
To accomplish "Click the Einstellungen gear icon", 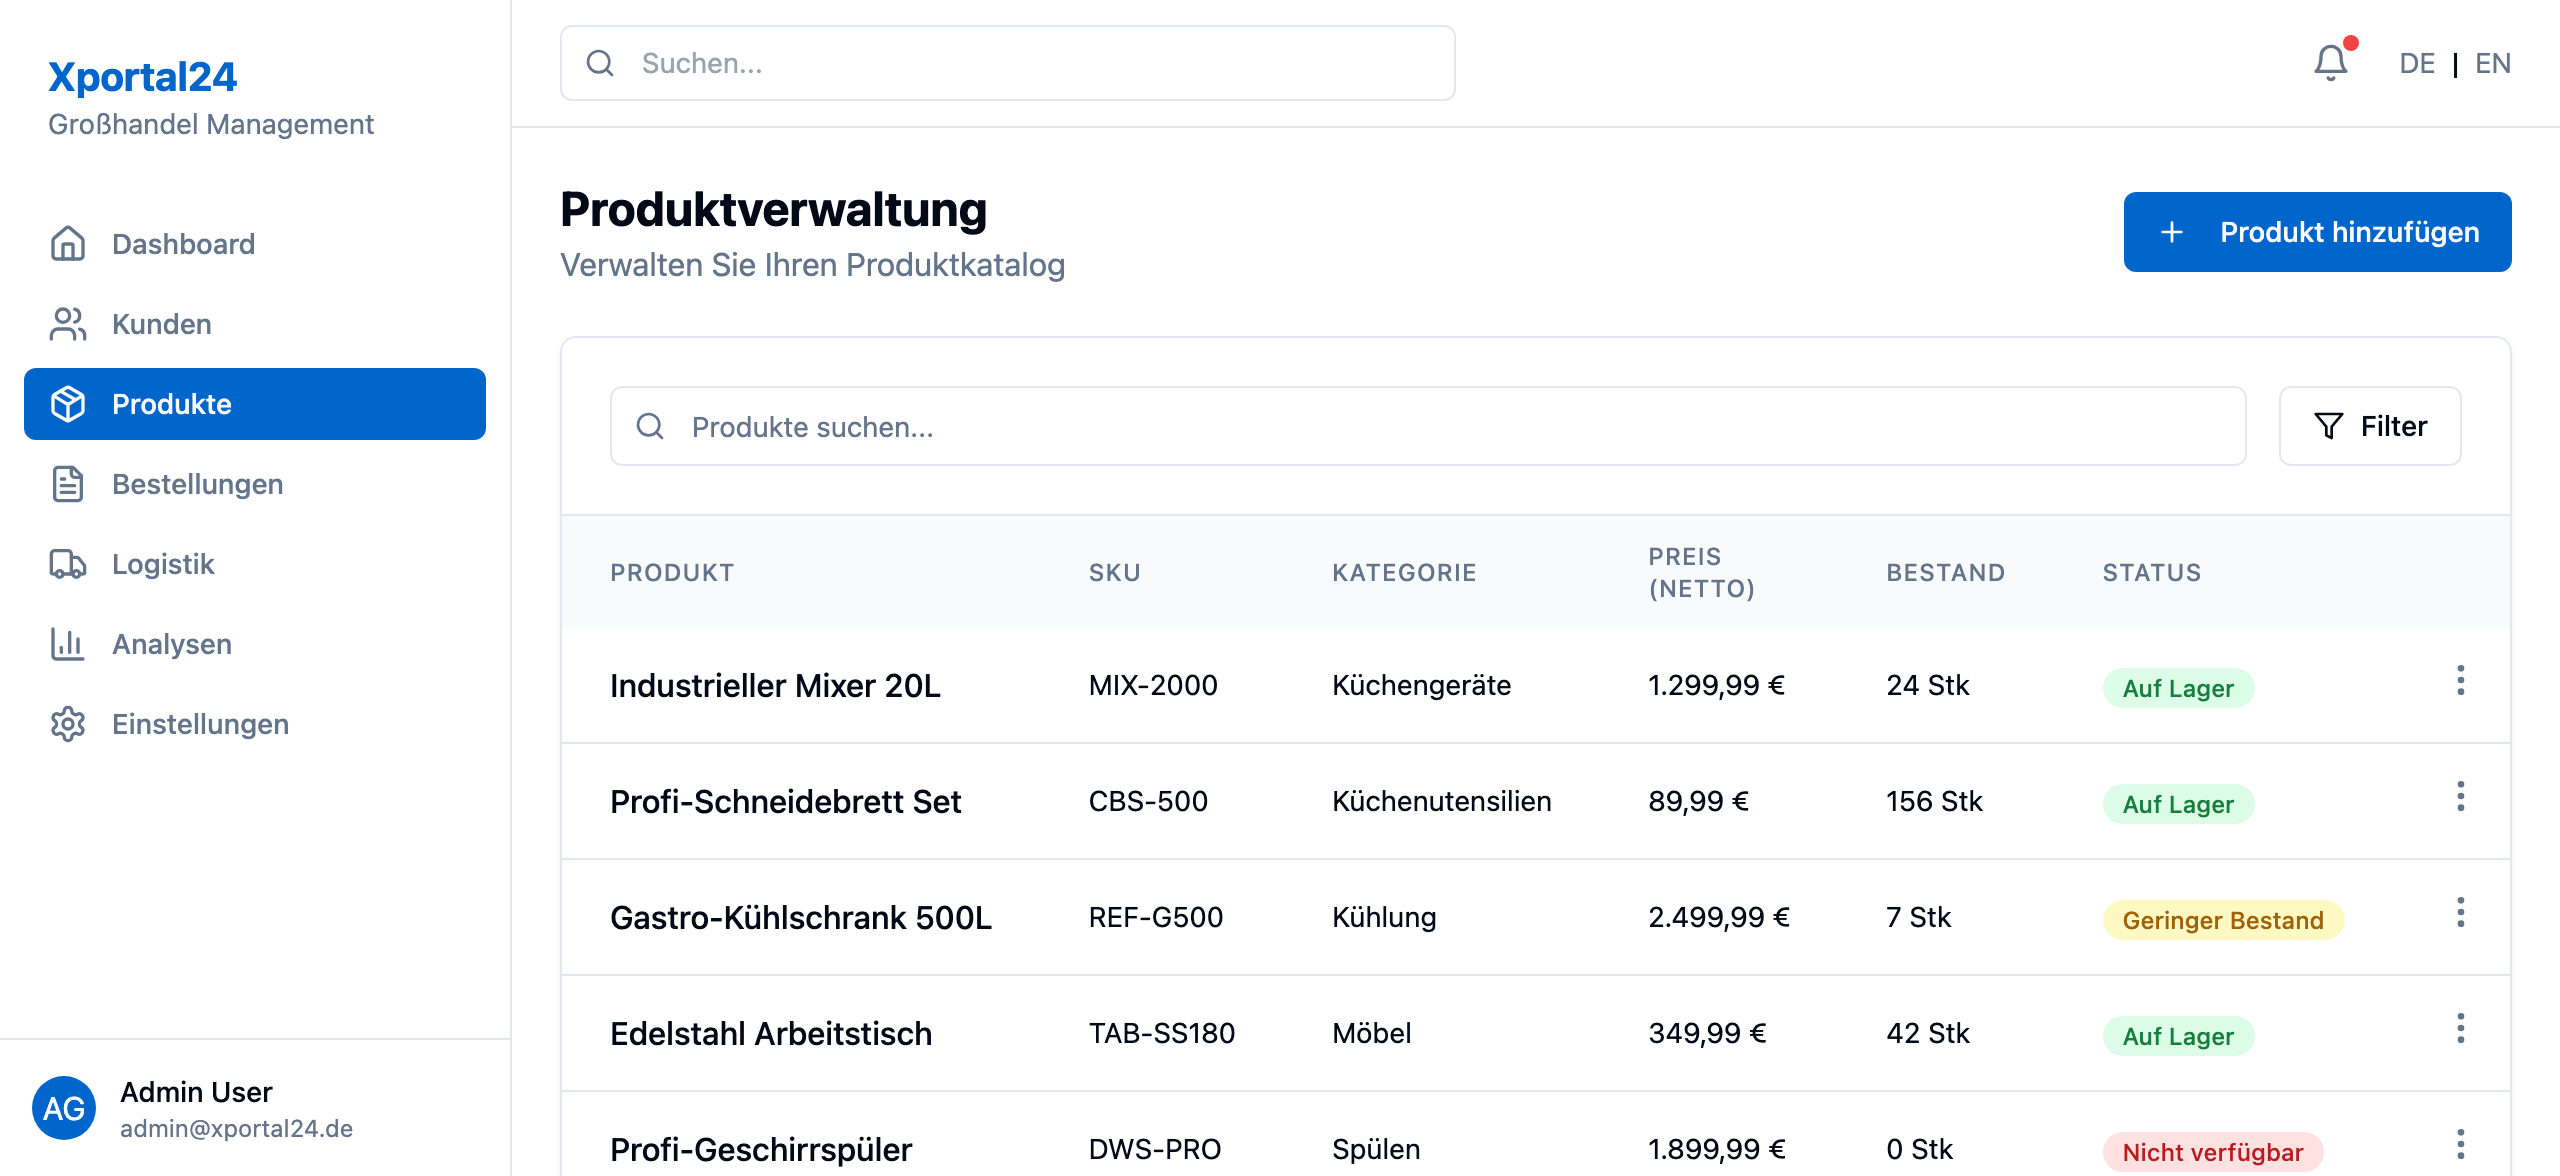I will click(x=68, y=724).
